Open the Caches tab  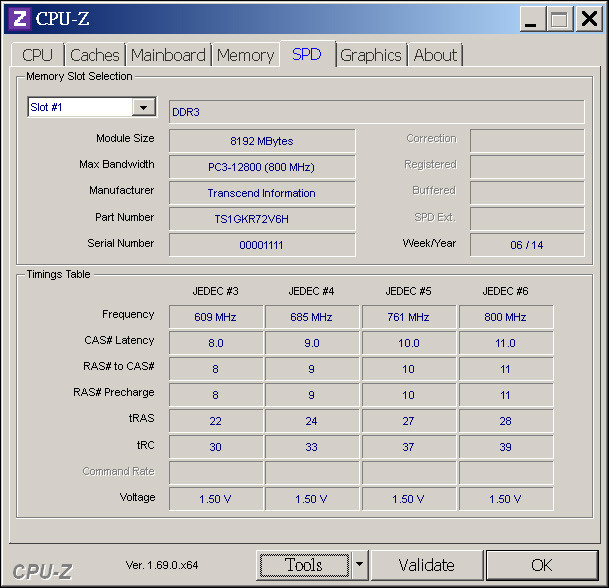tap(95, 55)
